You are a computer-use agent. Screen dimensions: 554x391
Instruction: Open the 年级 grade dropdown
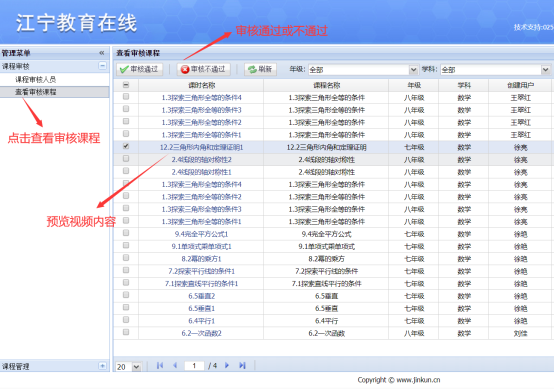[x=413, y=70]
